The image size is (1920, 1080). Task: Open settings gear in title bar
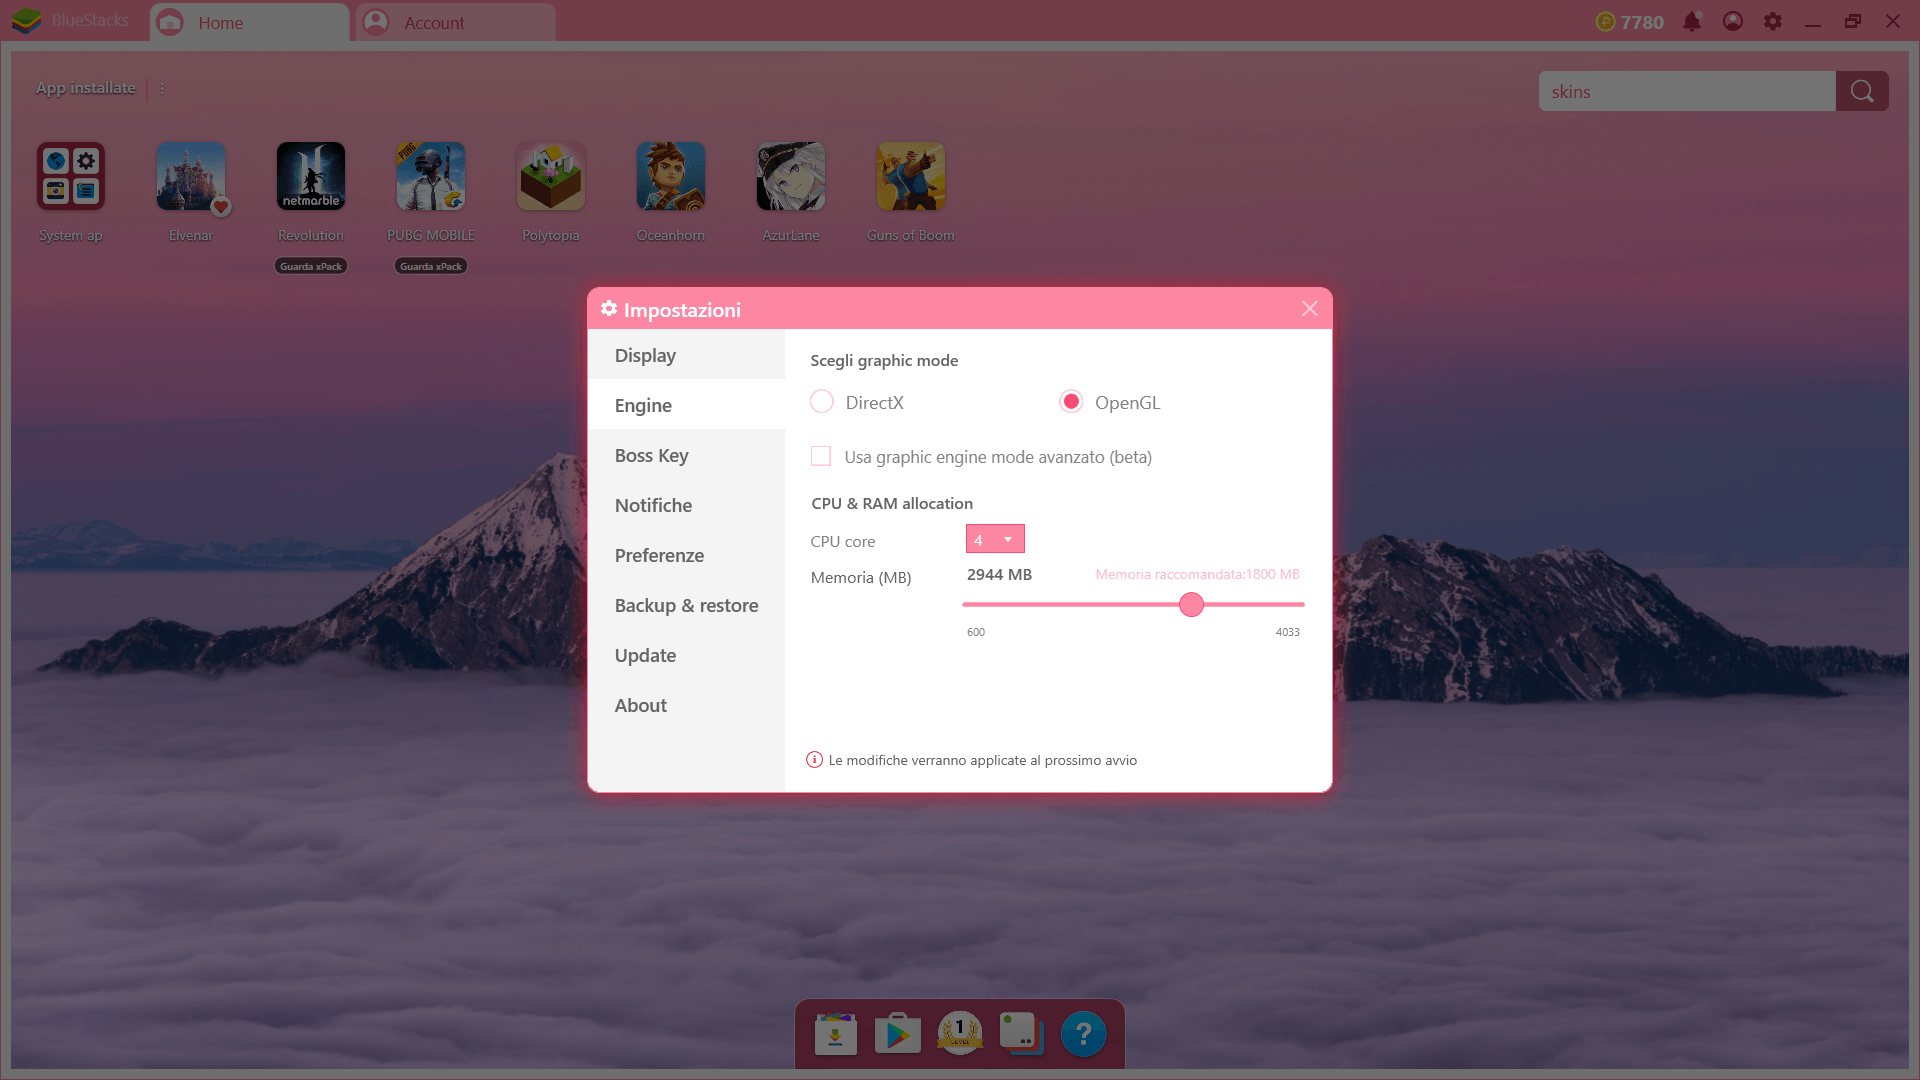[x=1773, y=21]
